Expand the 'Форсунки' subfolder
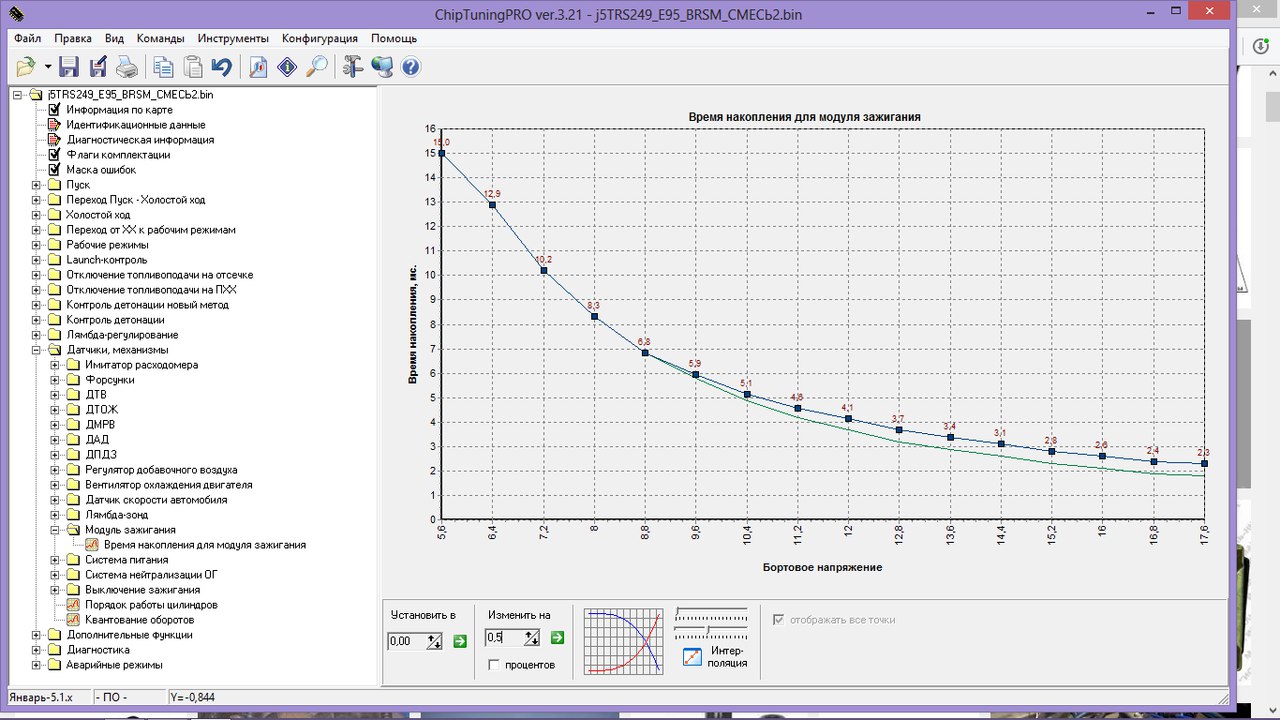 coord(56,380)
